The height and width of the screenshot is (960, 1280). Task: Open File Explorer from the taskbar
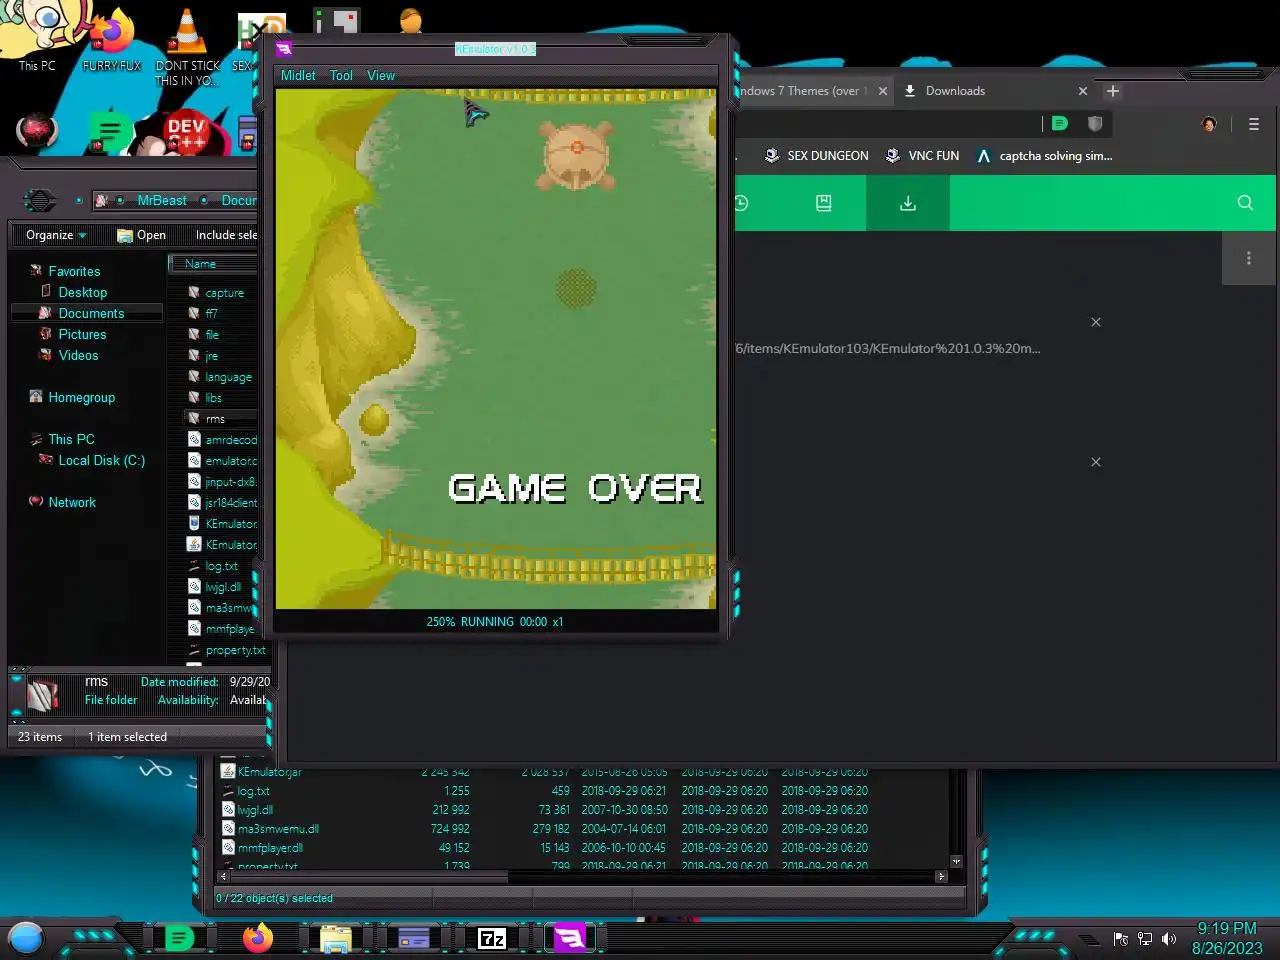click(x=336, y=938)
